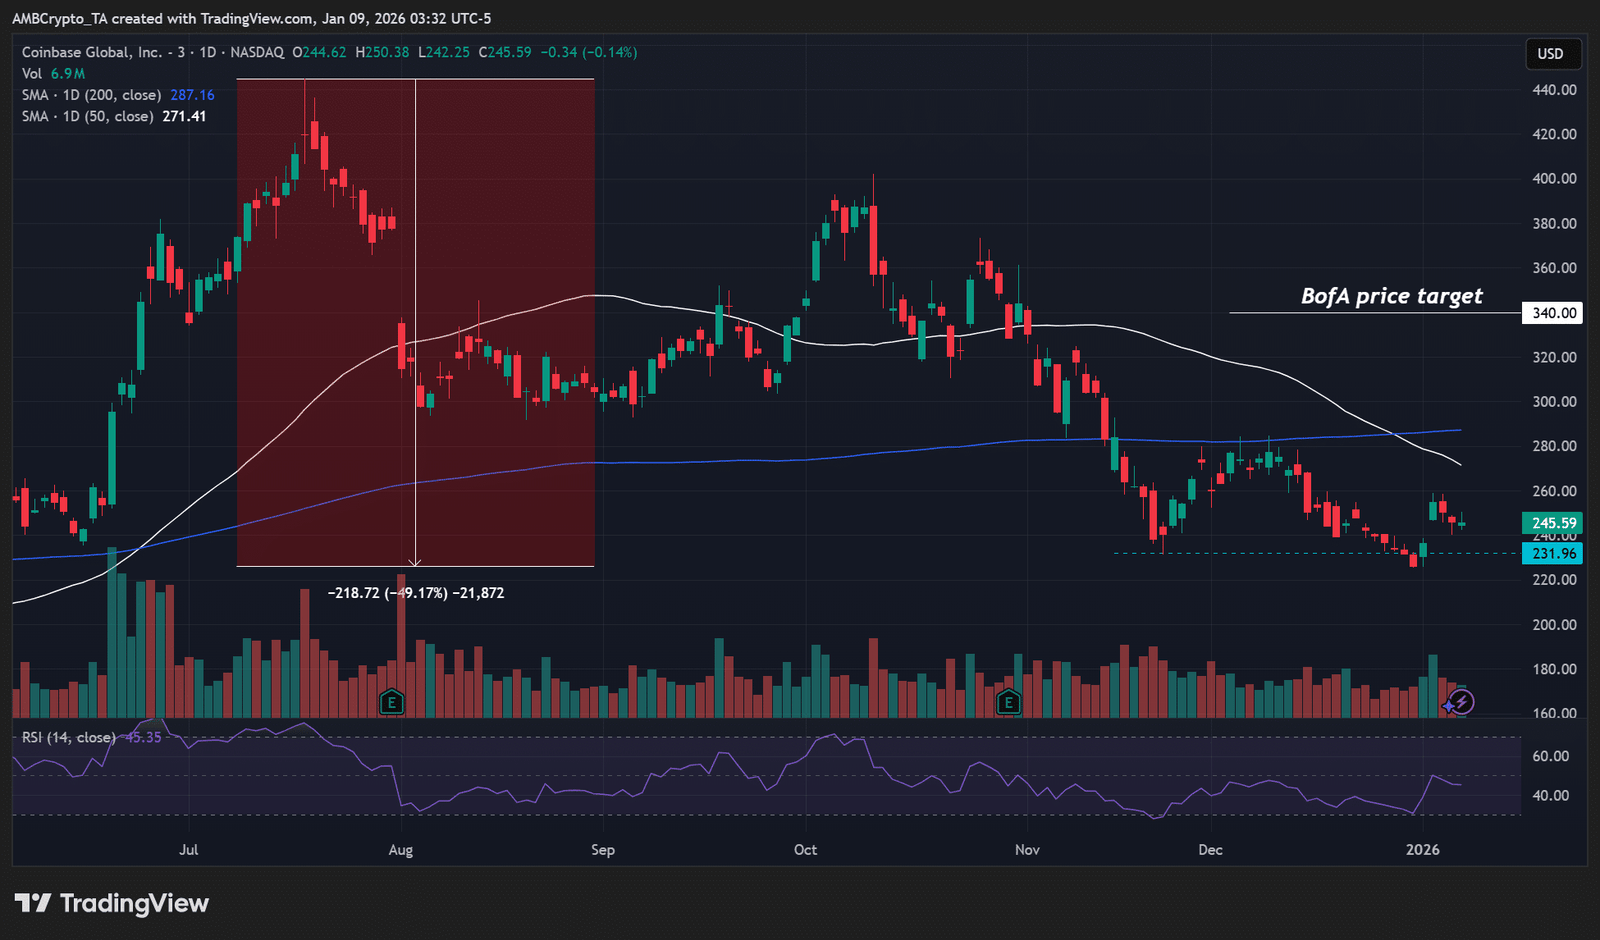Viewport: 1600px width, 940px height.
Task: Click the teal 231.96 price label
Action: 1553,553
